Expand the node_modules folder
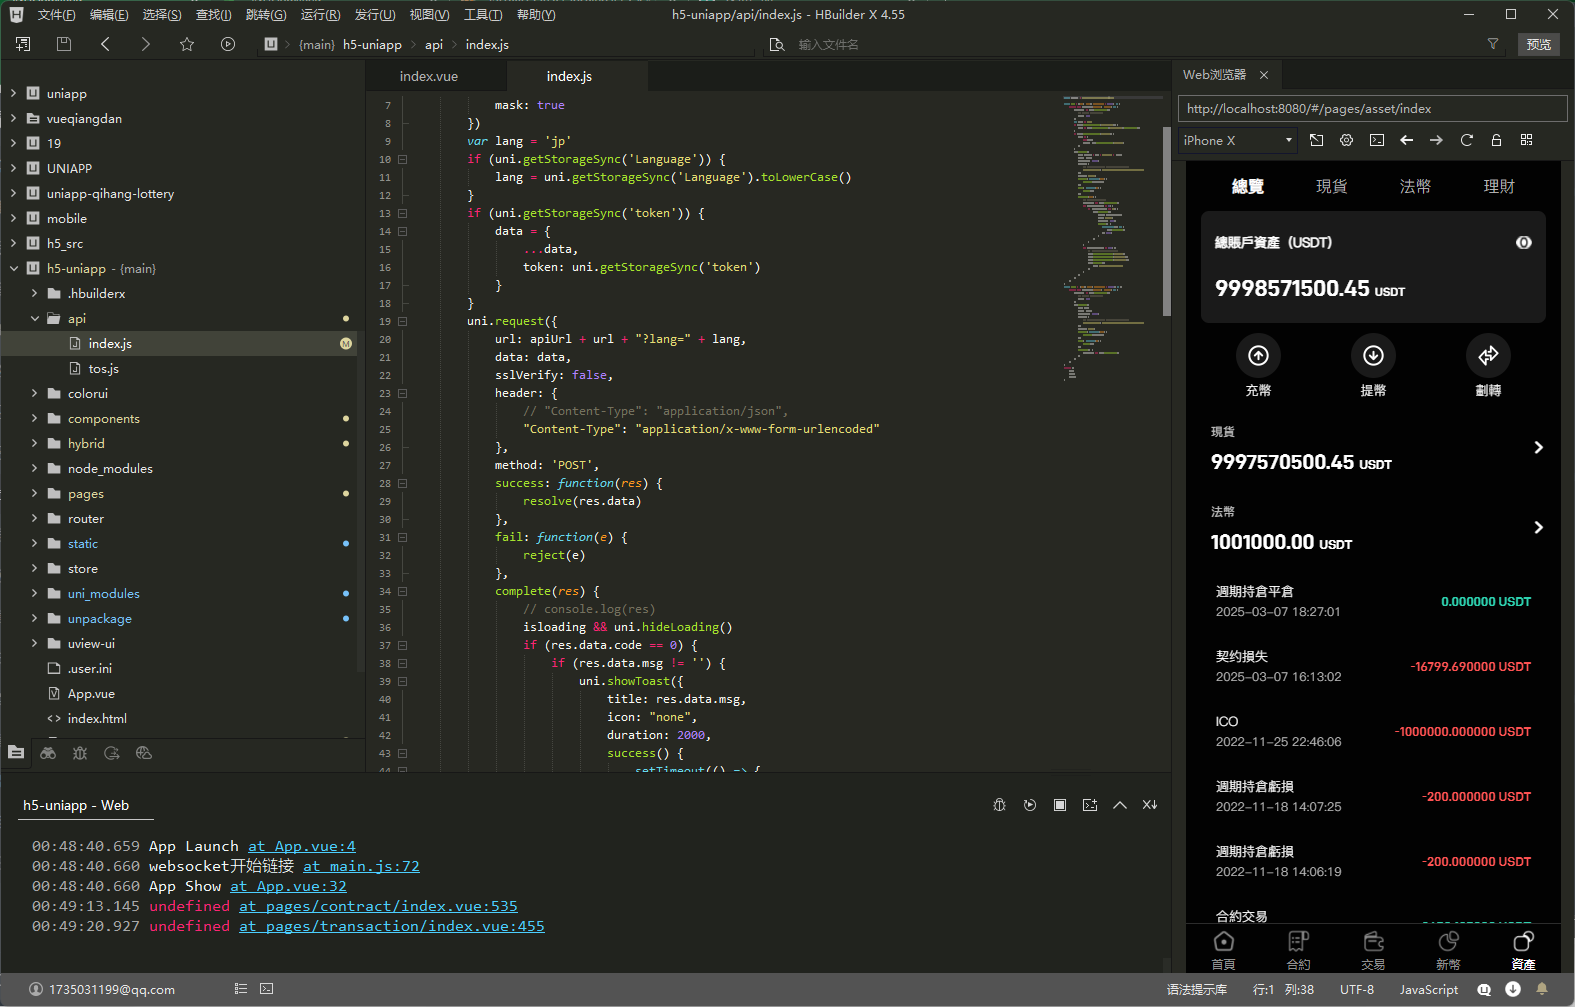The image size is (1575, 1007). click(35, 468)
